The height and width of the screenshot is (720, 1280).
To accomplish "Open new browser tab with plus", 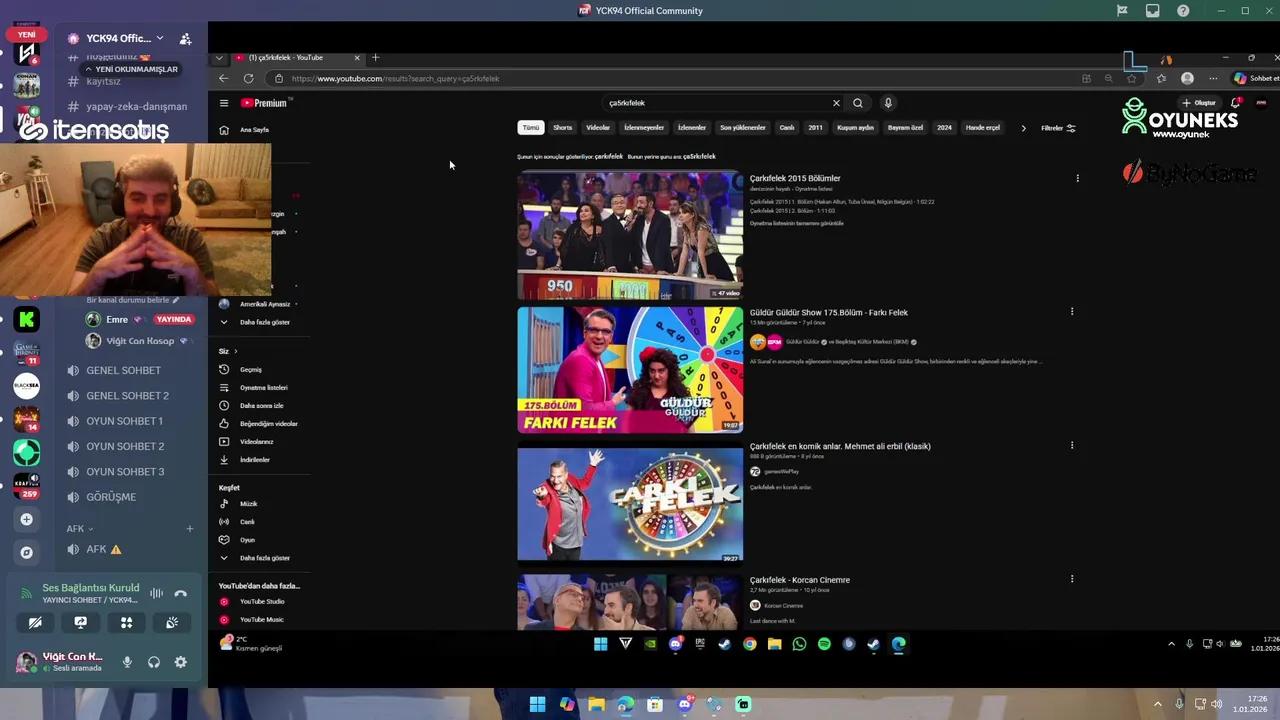I will tap(376, 57).
